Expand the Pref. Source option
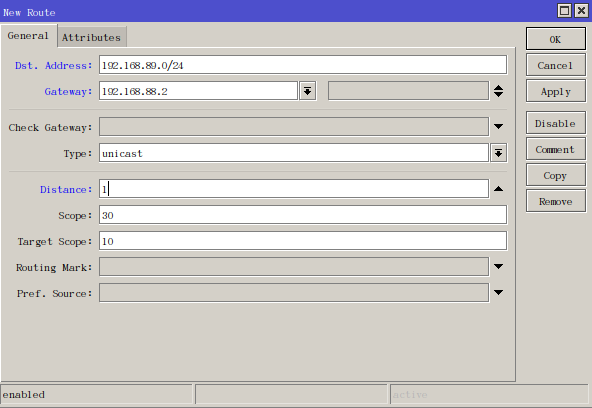The image size is (592, 408). click(x=498, y=293)
